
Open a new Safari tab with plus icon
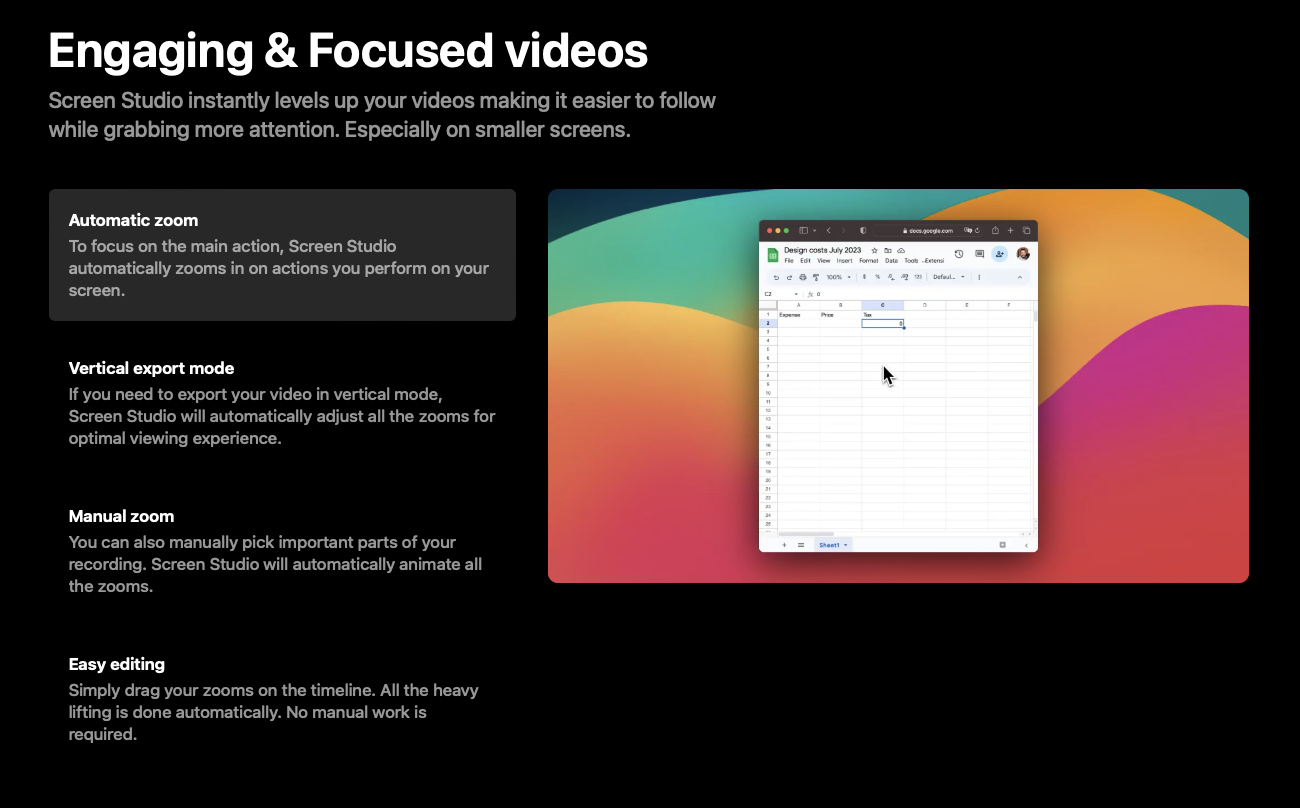pos(1010,230)
